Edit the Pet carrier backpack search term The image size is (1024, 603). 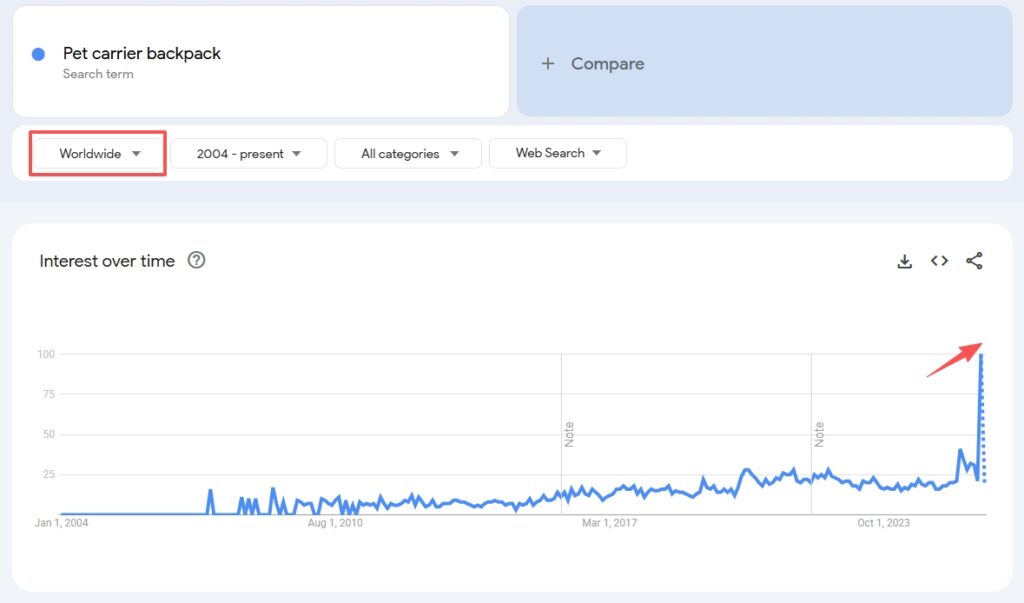(142, 54)
